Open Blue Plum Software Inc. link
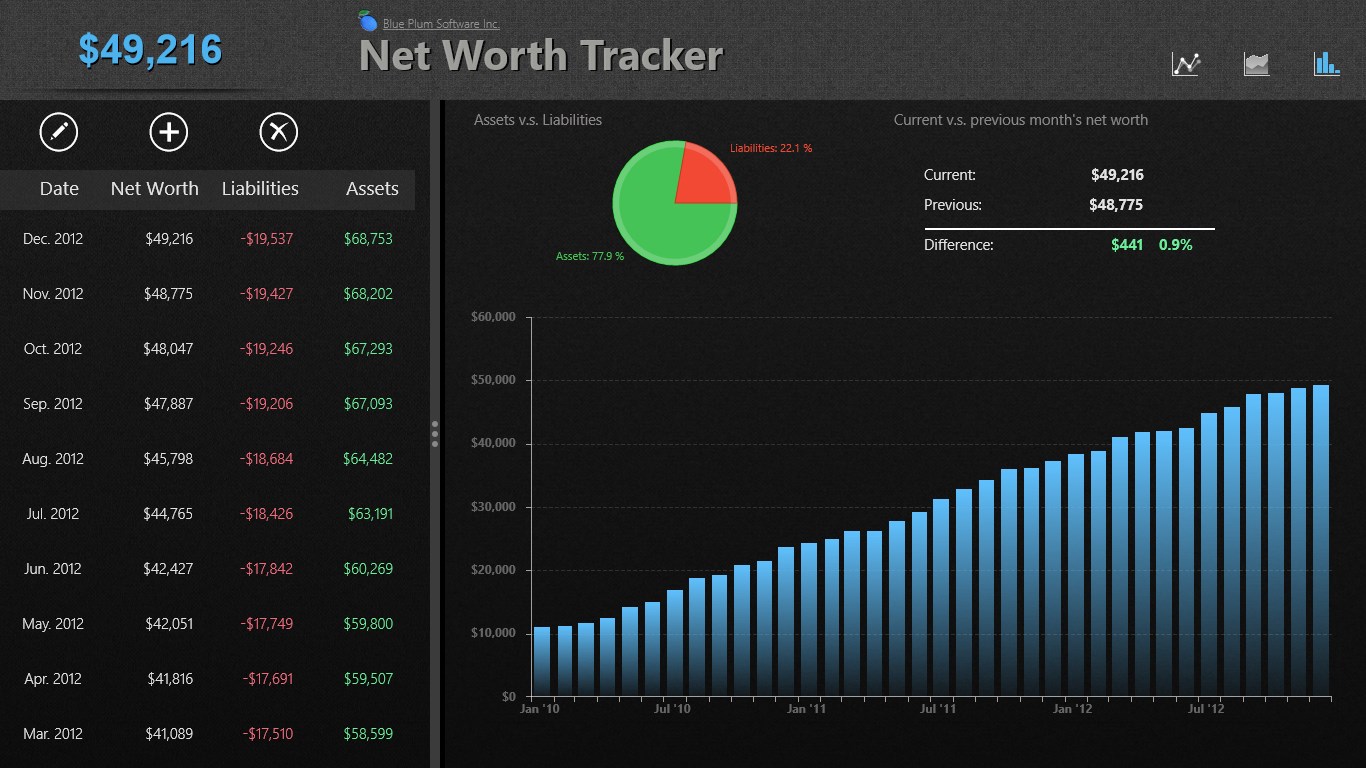The image size is (1366, 768). point(441,24)
